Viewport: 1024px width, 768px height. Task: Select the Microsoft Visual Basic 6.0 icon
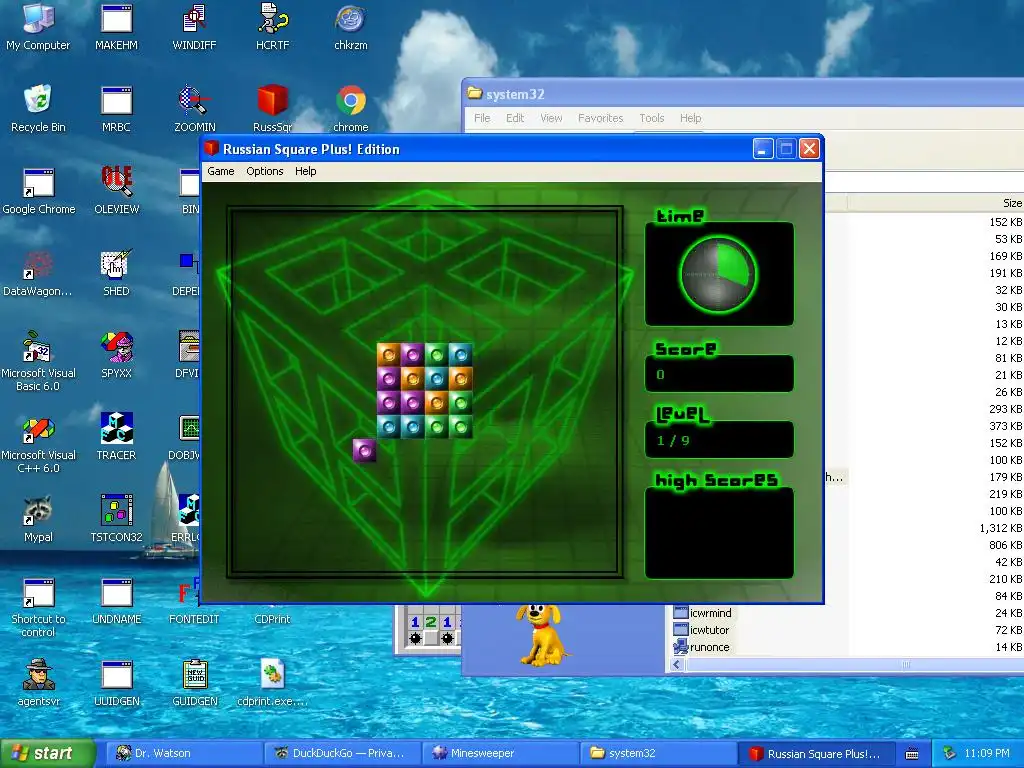[38, 360]
